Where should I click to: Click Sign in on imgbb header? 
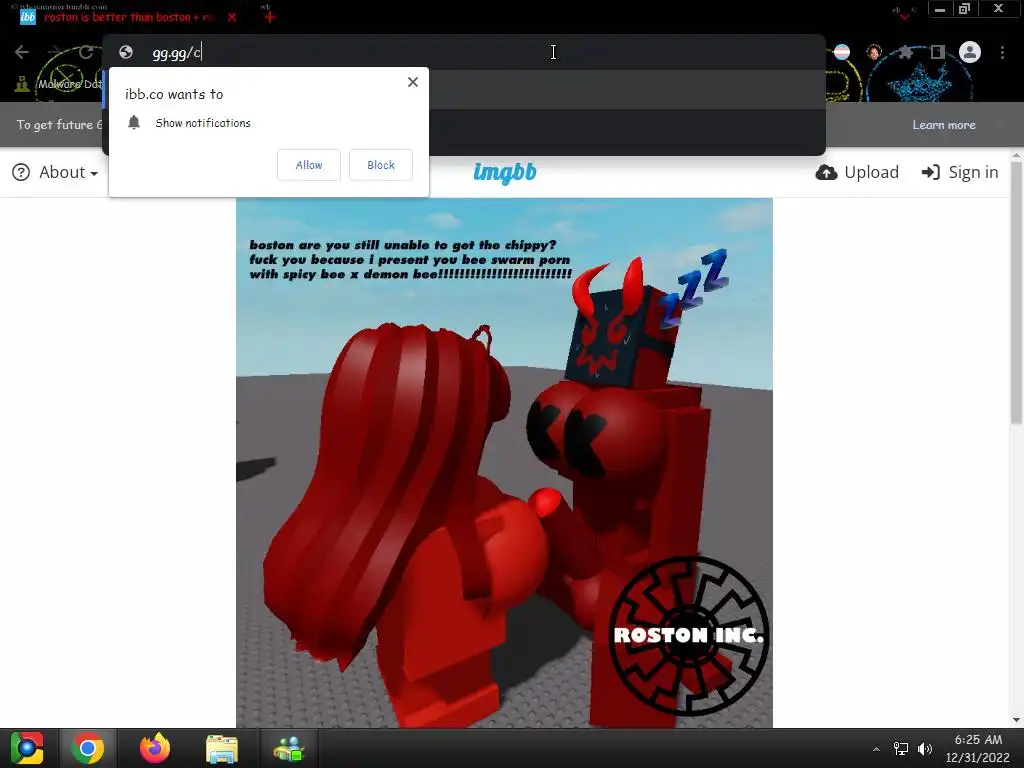pos(959,172)
